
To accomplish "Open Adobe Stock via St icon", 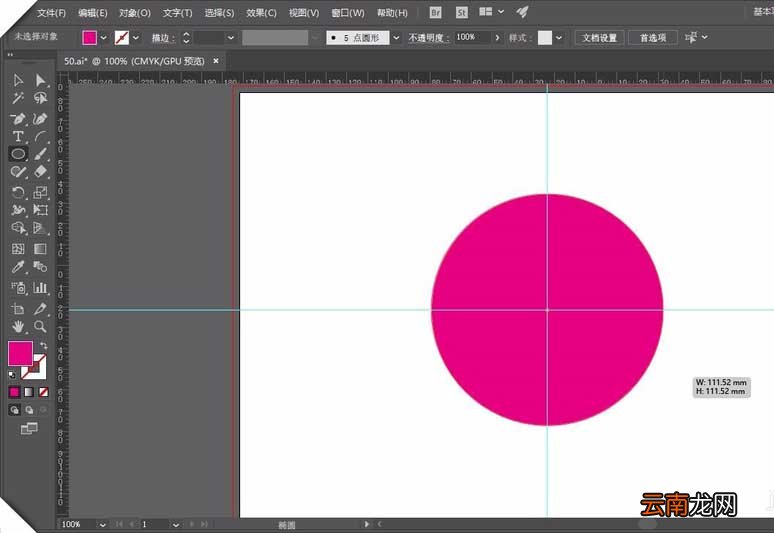I will [x=462, y=12].
